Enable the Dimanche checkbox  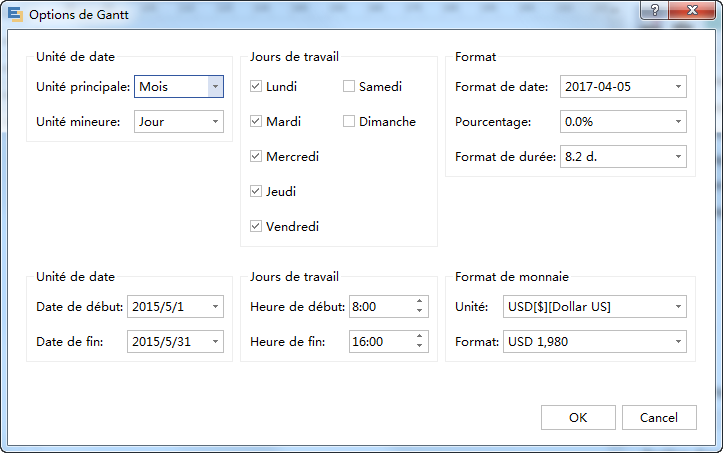349,122
